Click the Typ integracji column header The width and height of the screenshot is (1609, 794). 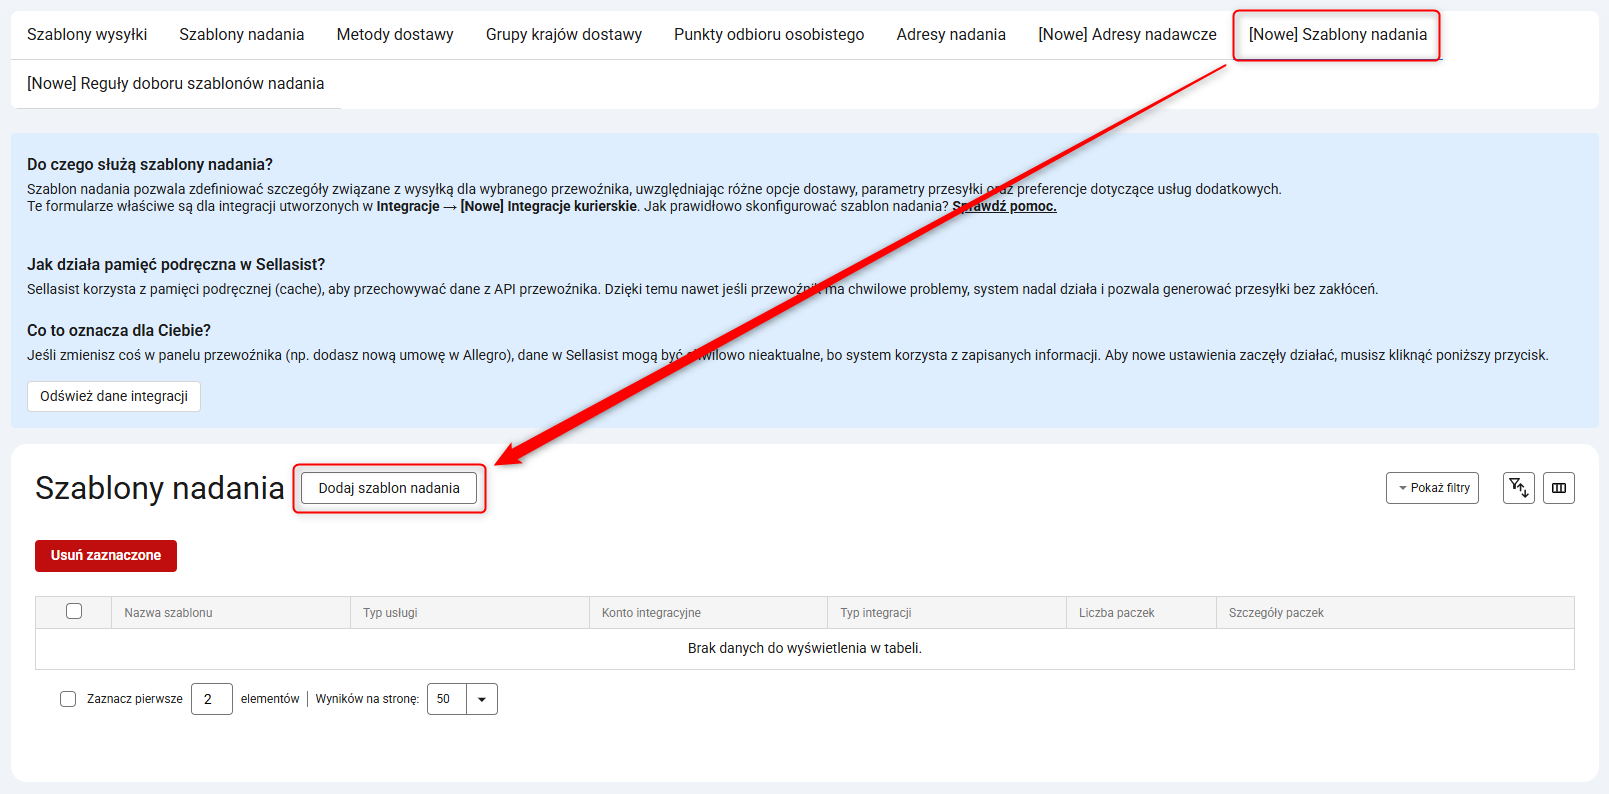[x=876, y=613]
